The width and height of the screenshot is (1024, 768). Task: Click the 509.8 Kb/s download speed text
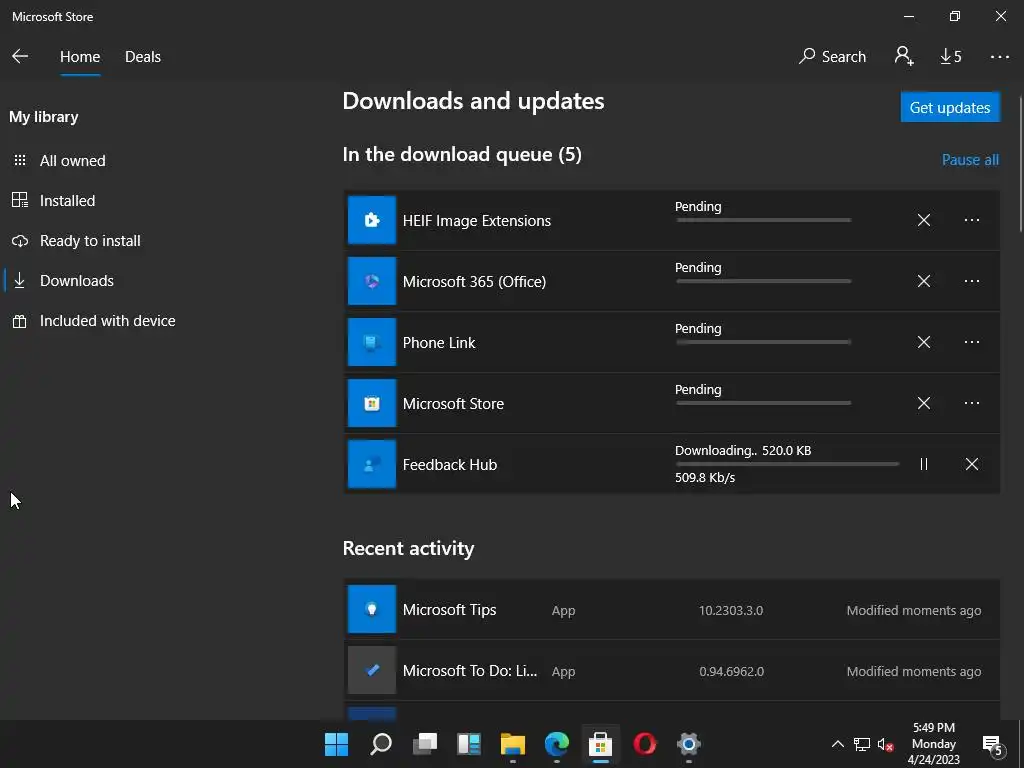pos(705,477)
